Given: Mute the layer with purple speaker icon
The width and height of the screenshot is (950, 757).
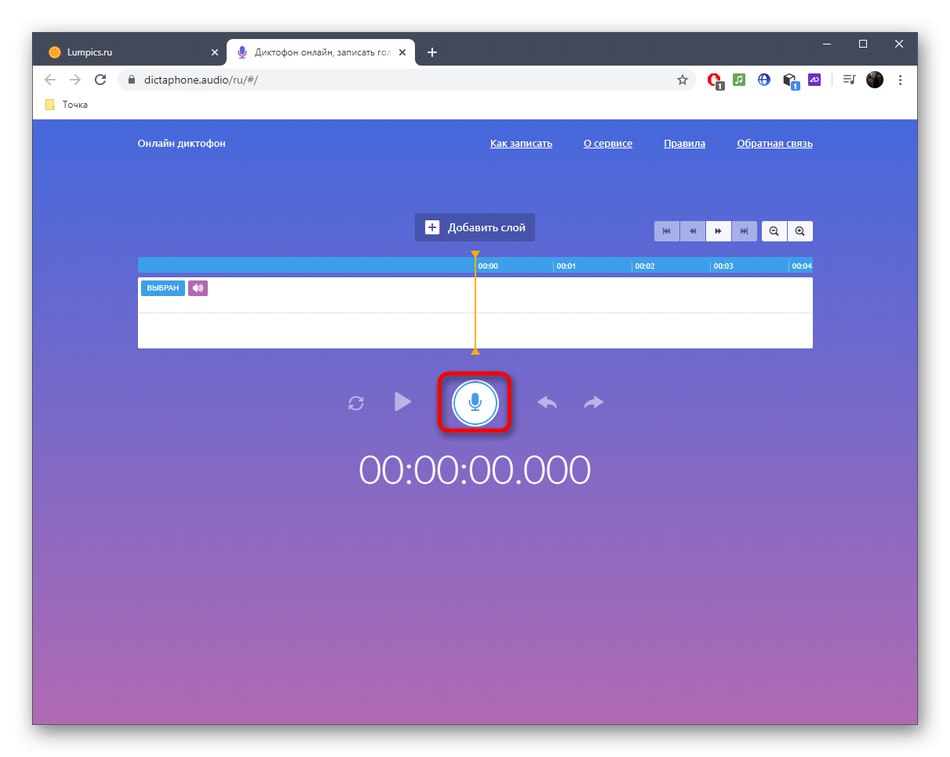Looking at the screenshot, I should (198, 288).
